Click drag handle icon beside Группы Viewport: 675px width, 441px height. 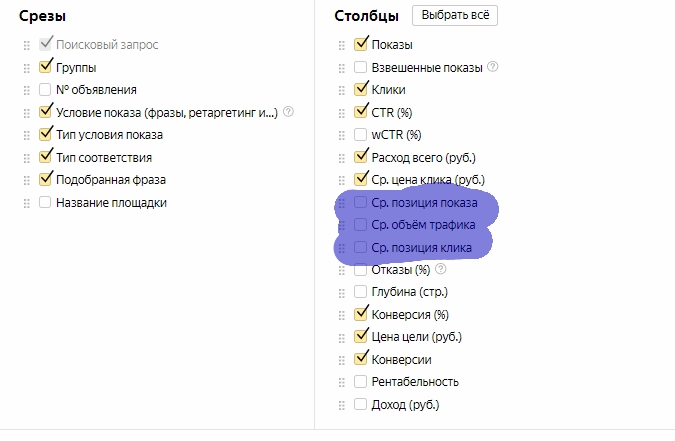pos(27,68)
